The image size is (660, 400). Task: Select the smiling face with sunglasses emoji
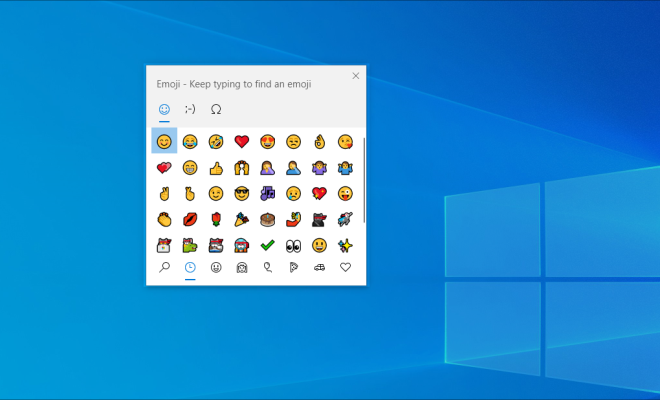(242, 194)
